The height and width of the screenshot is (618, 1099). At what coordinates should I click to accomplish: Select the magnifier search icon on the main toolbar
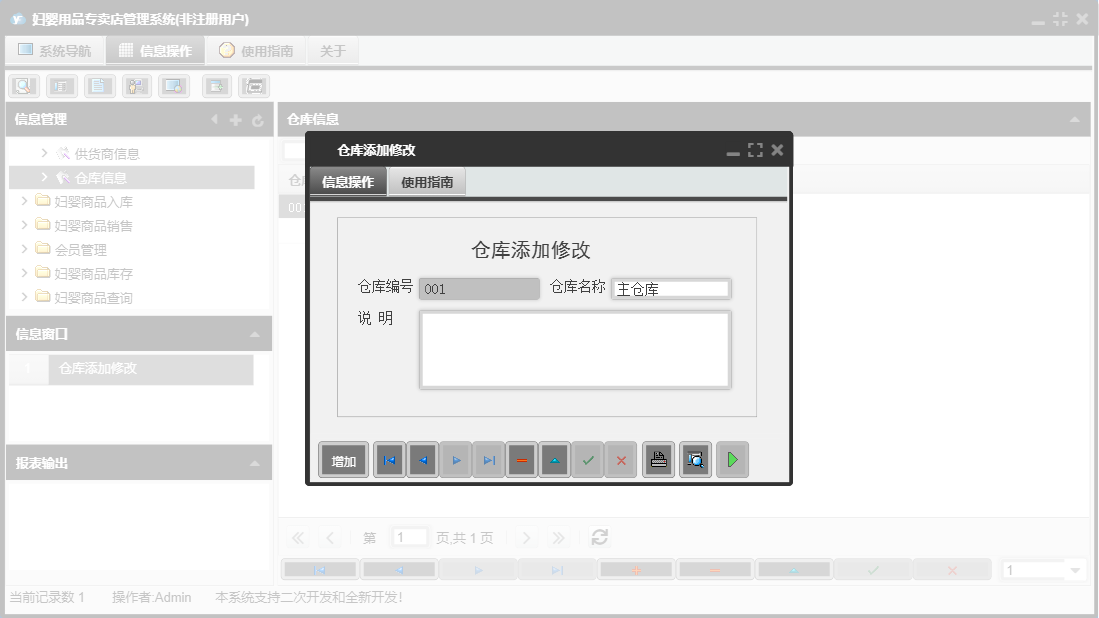[23, 85]
